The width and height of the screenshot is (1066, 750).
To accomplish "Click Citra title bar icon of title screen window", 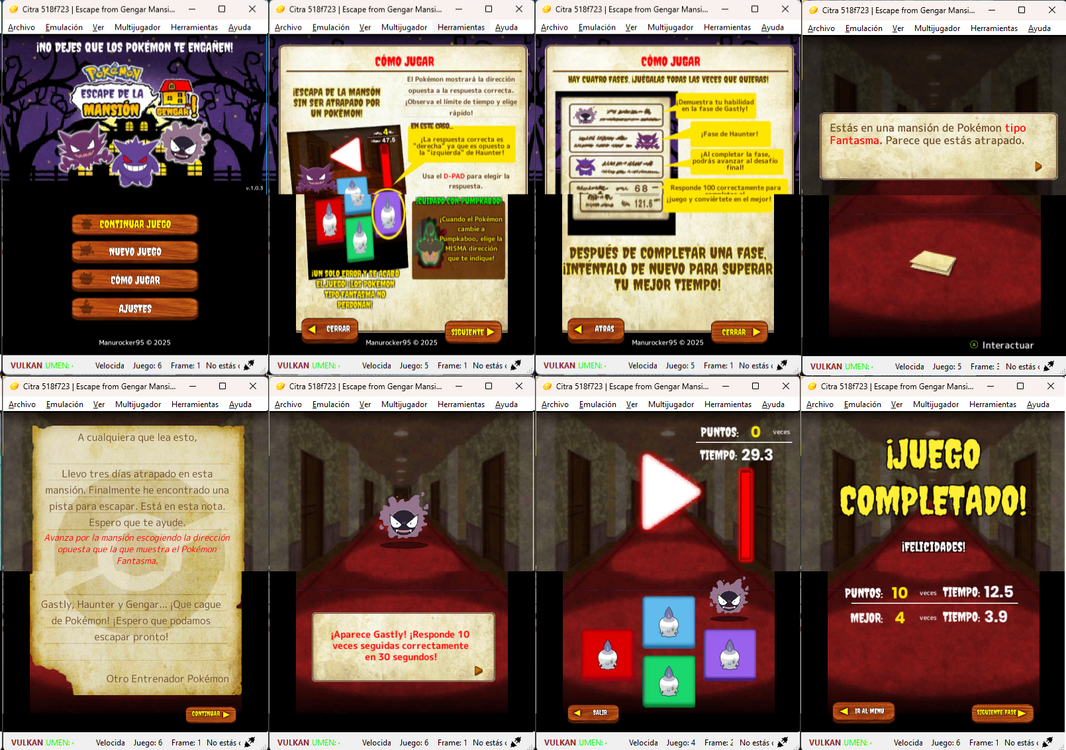I will 13,10.
